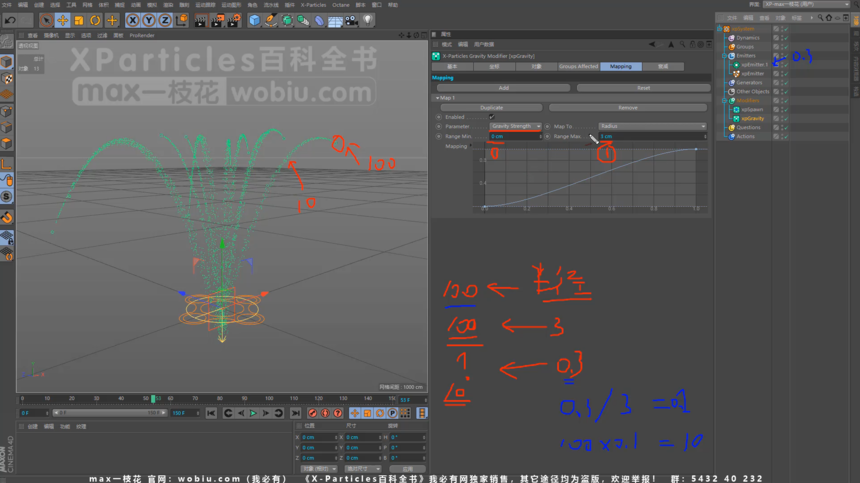Jump to the end of the animation
This screenshot has height=483, width=860.
coord(296,413)
